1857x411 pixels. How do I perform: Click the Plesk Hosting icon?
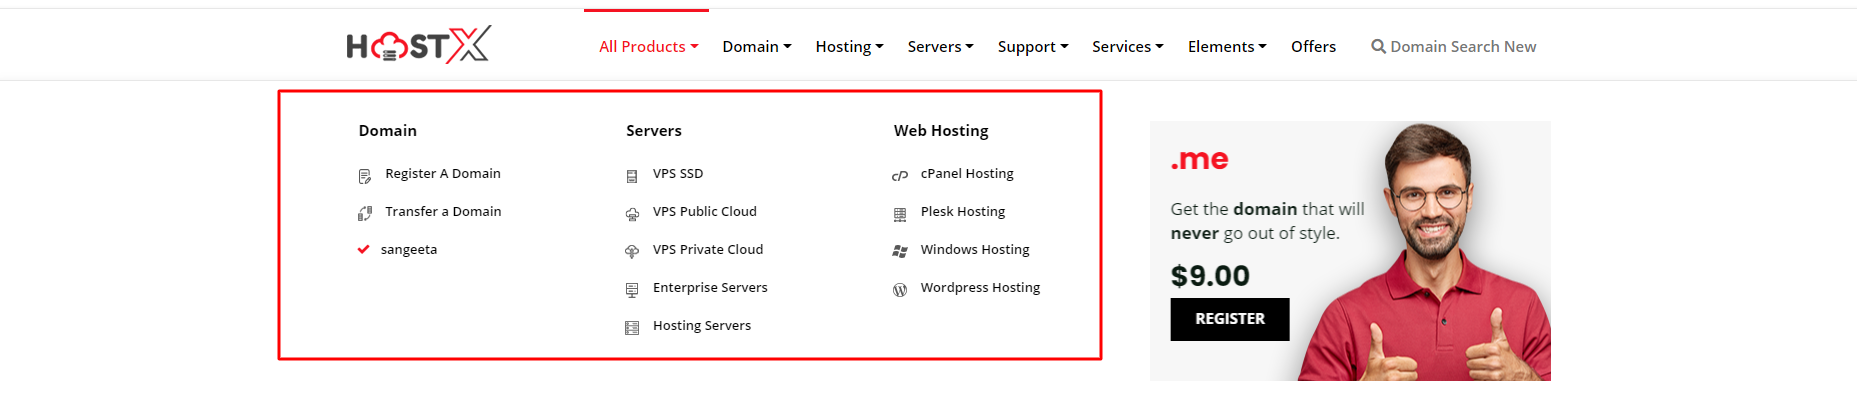pyautogui.click(x=900, y=214)
